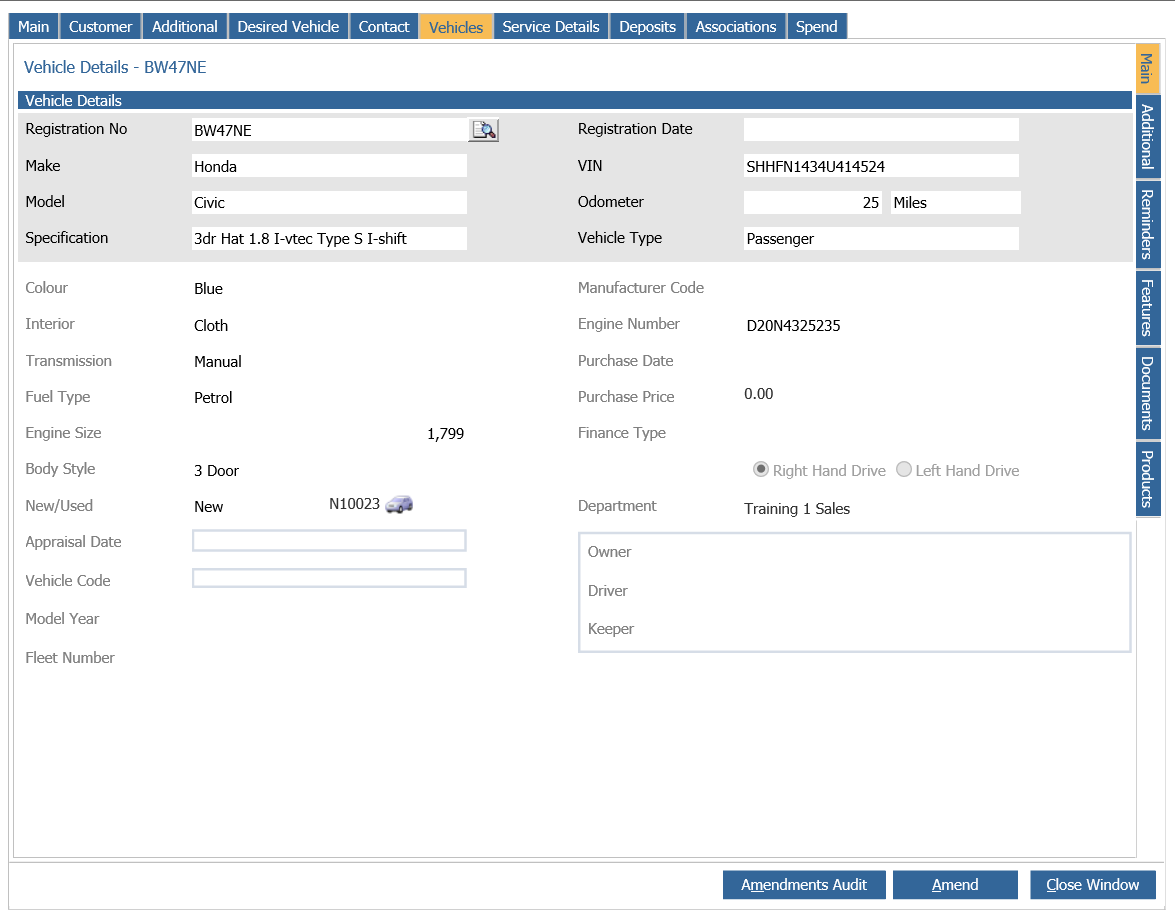Click the car icon next to N10023
The width and height of the screenshot is (1175, 910).
pos(399,504)
